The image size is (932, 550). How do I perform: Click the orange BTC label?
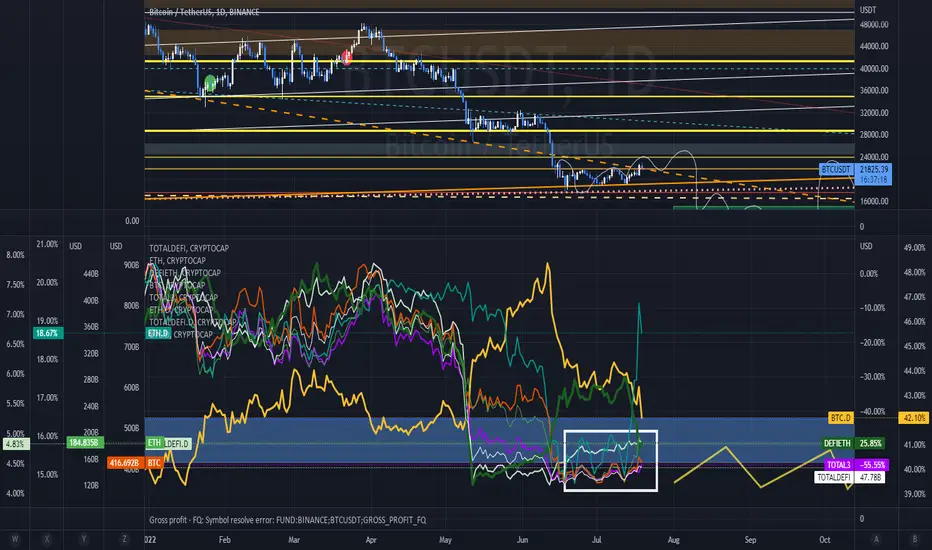point(155,463)
